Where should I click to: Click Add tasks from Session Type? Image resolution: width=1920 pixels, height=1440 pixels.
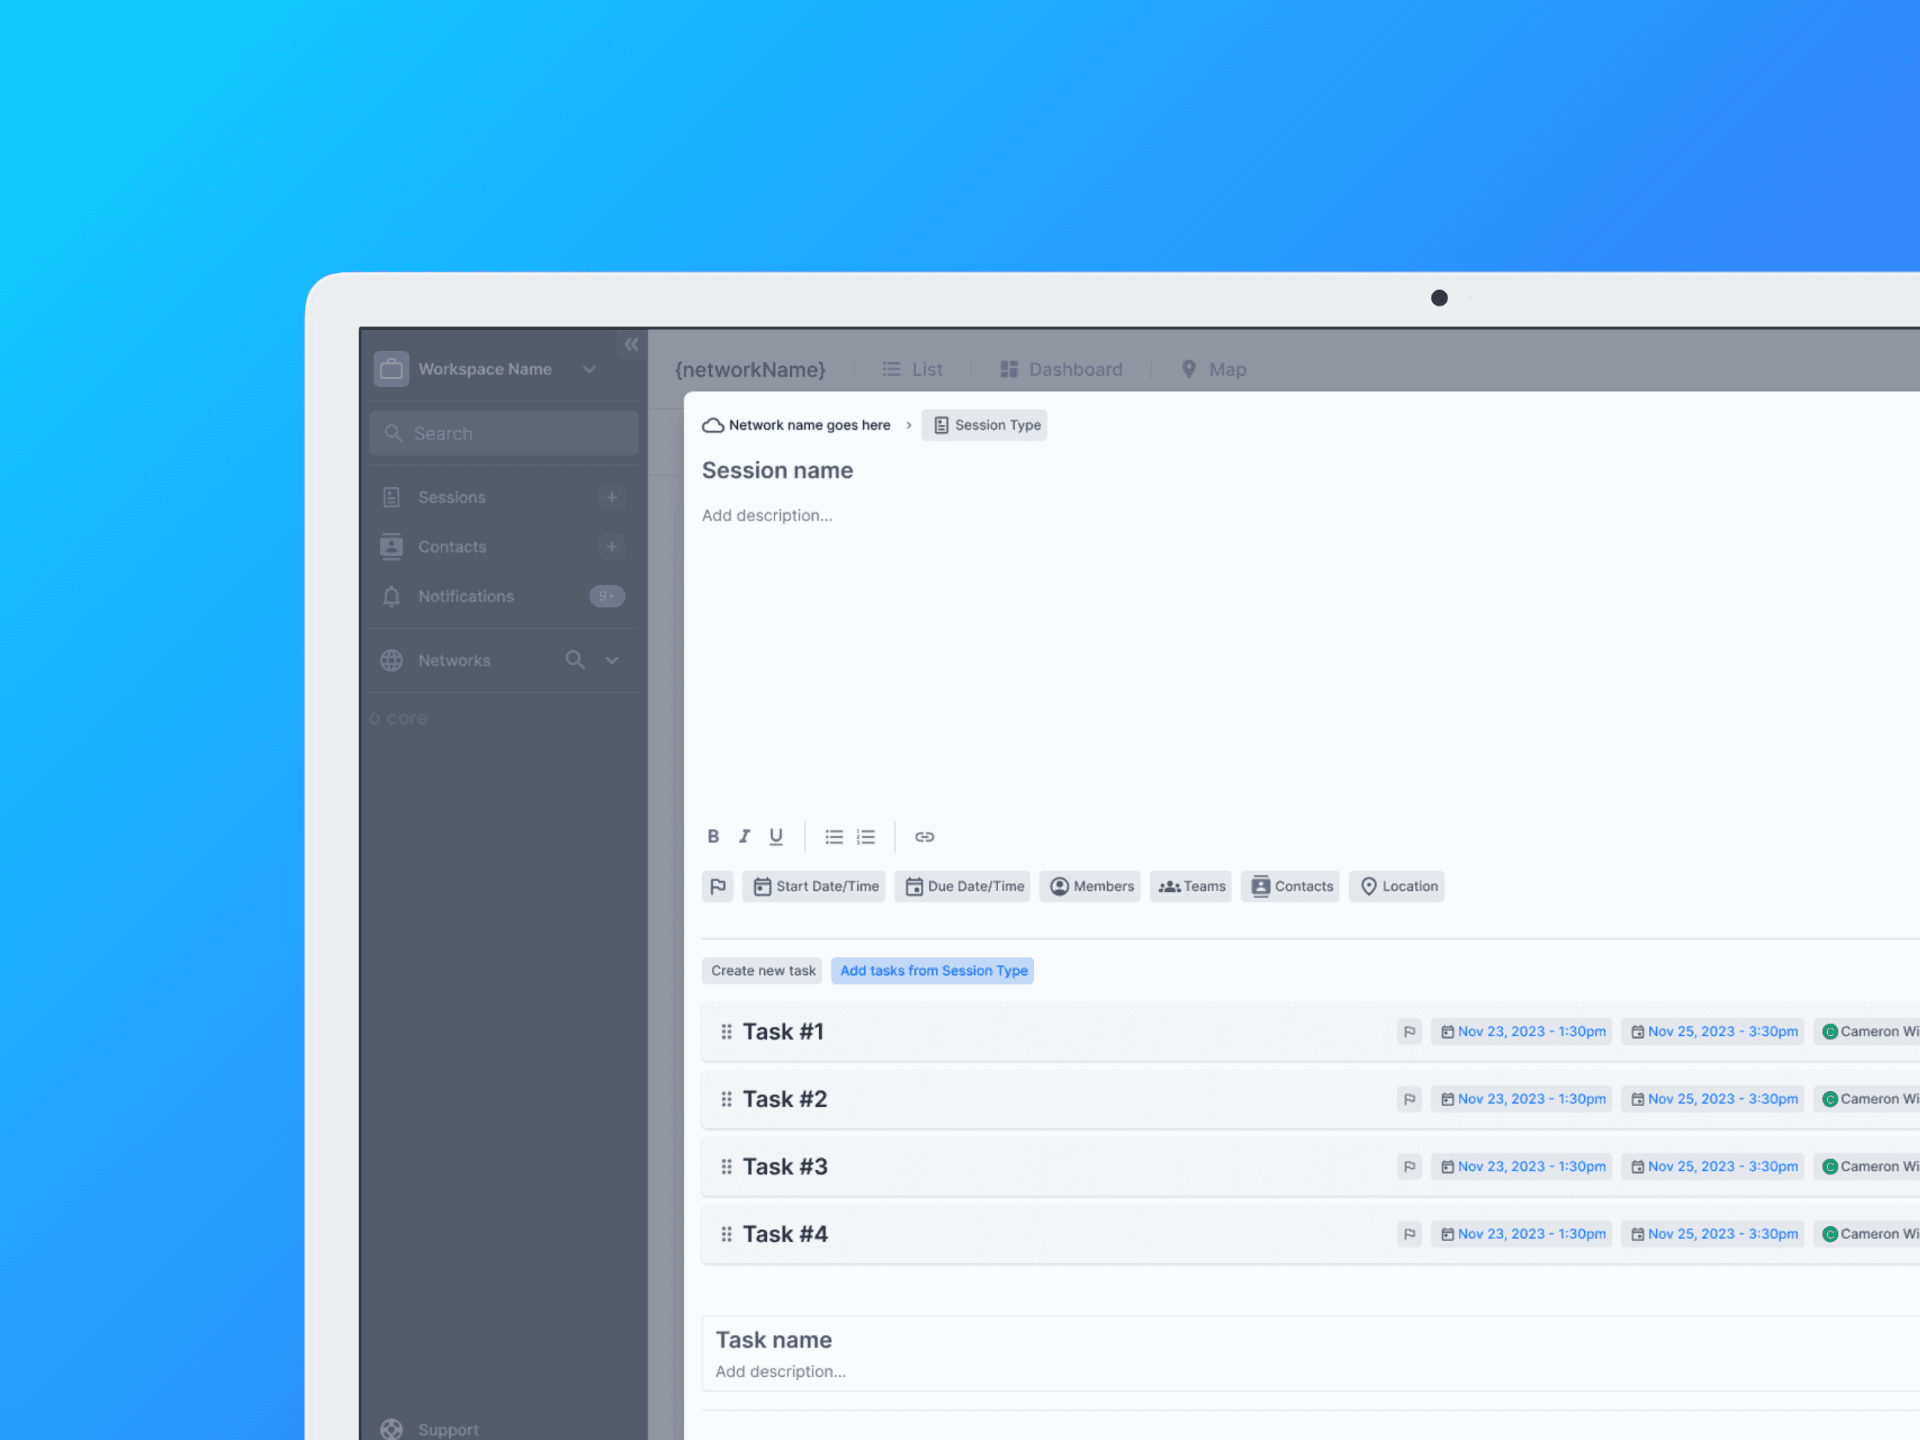(x=933, y=970)
